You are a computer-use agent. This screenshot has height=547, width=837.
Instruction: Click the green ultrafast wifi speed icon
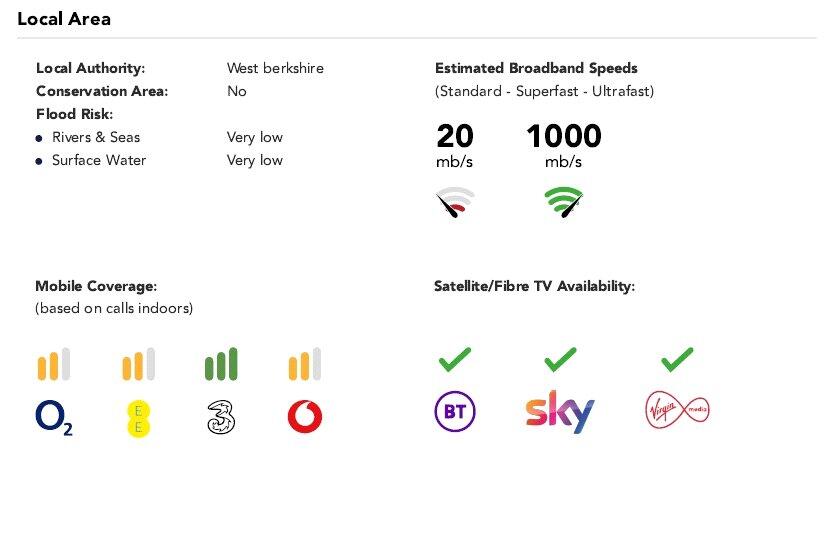pos(564,203)
